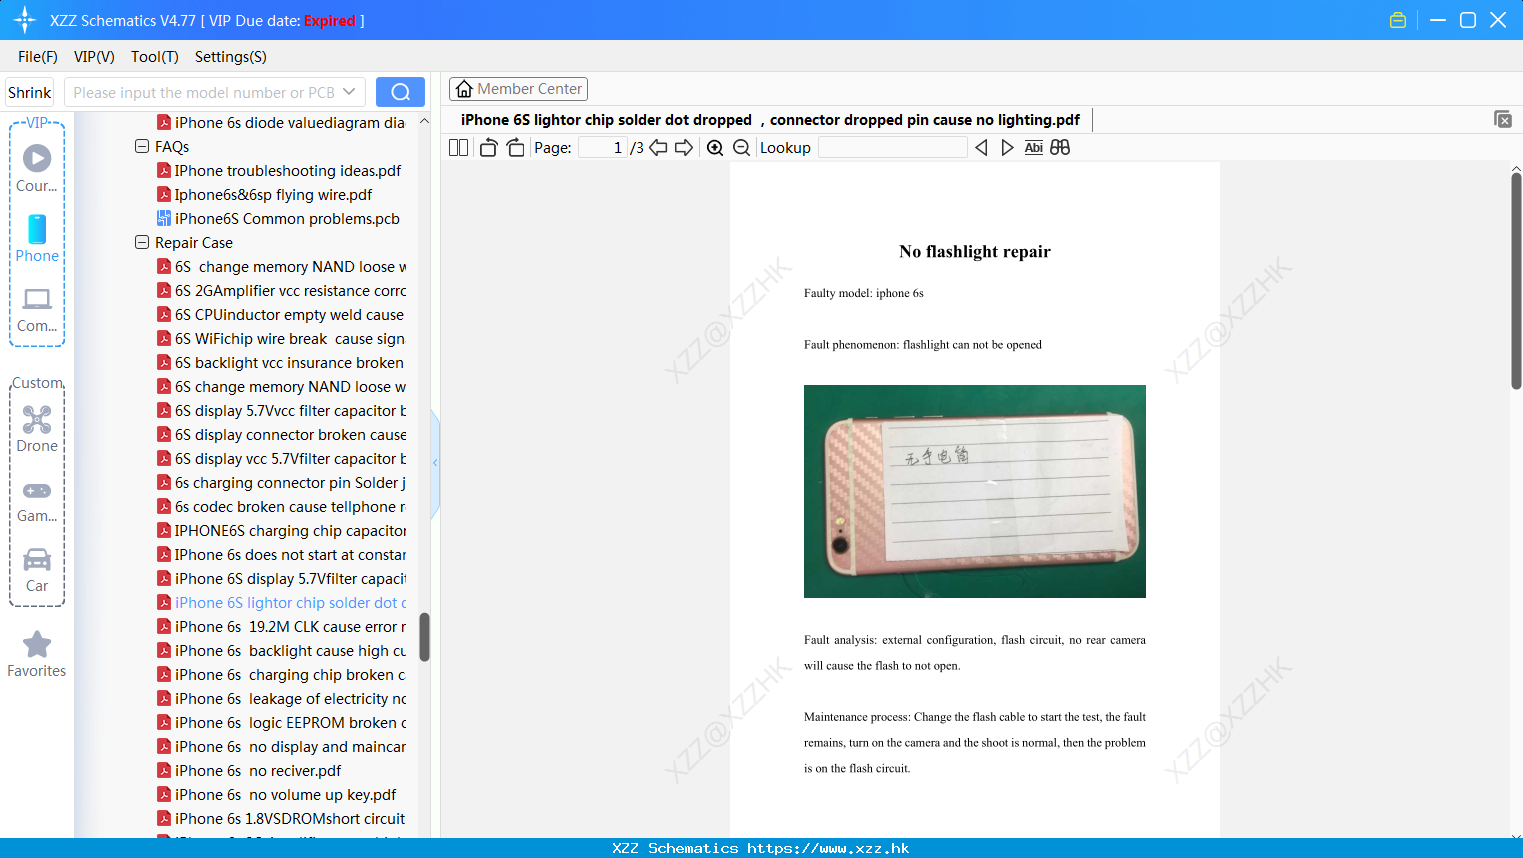Rotate page counterclockwise
The height and width of the screenshot is (858, 1523).
488,148
